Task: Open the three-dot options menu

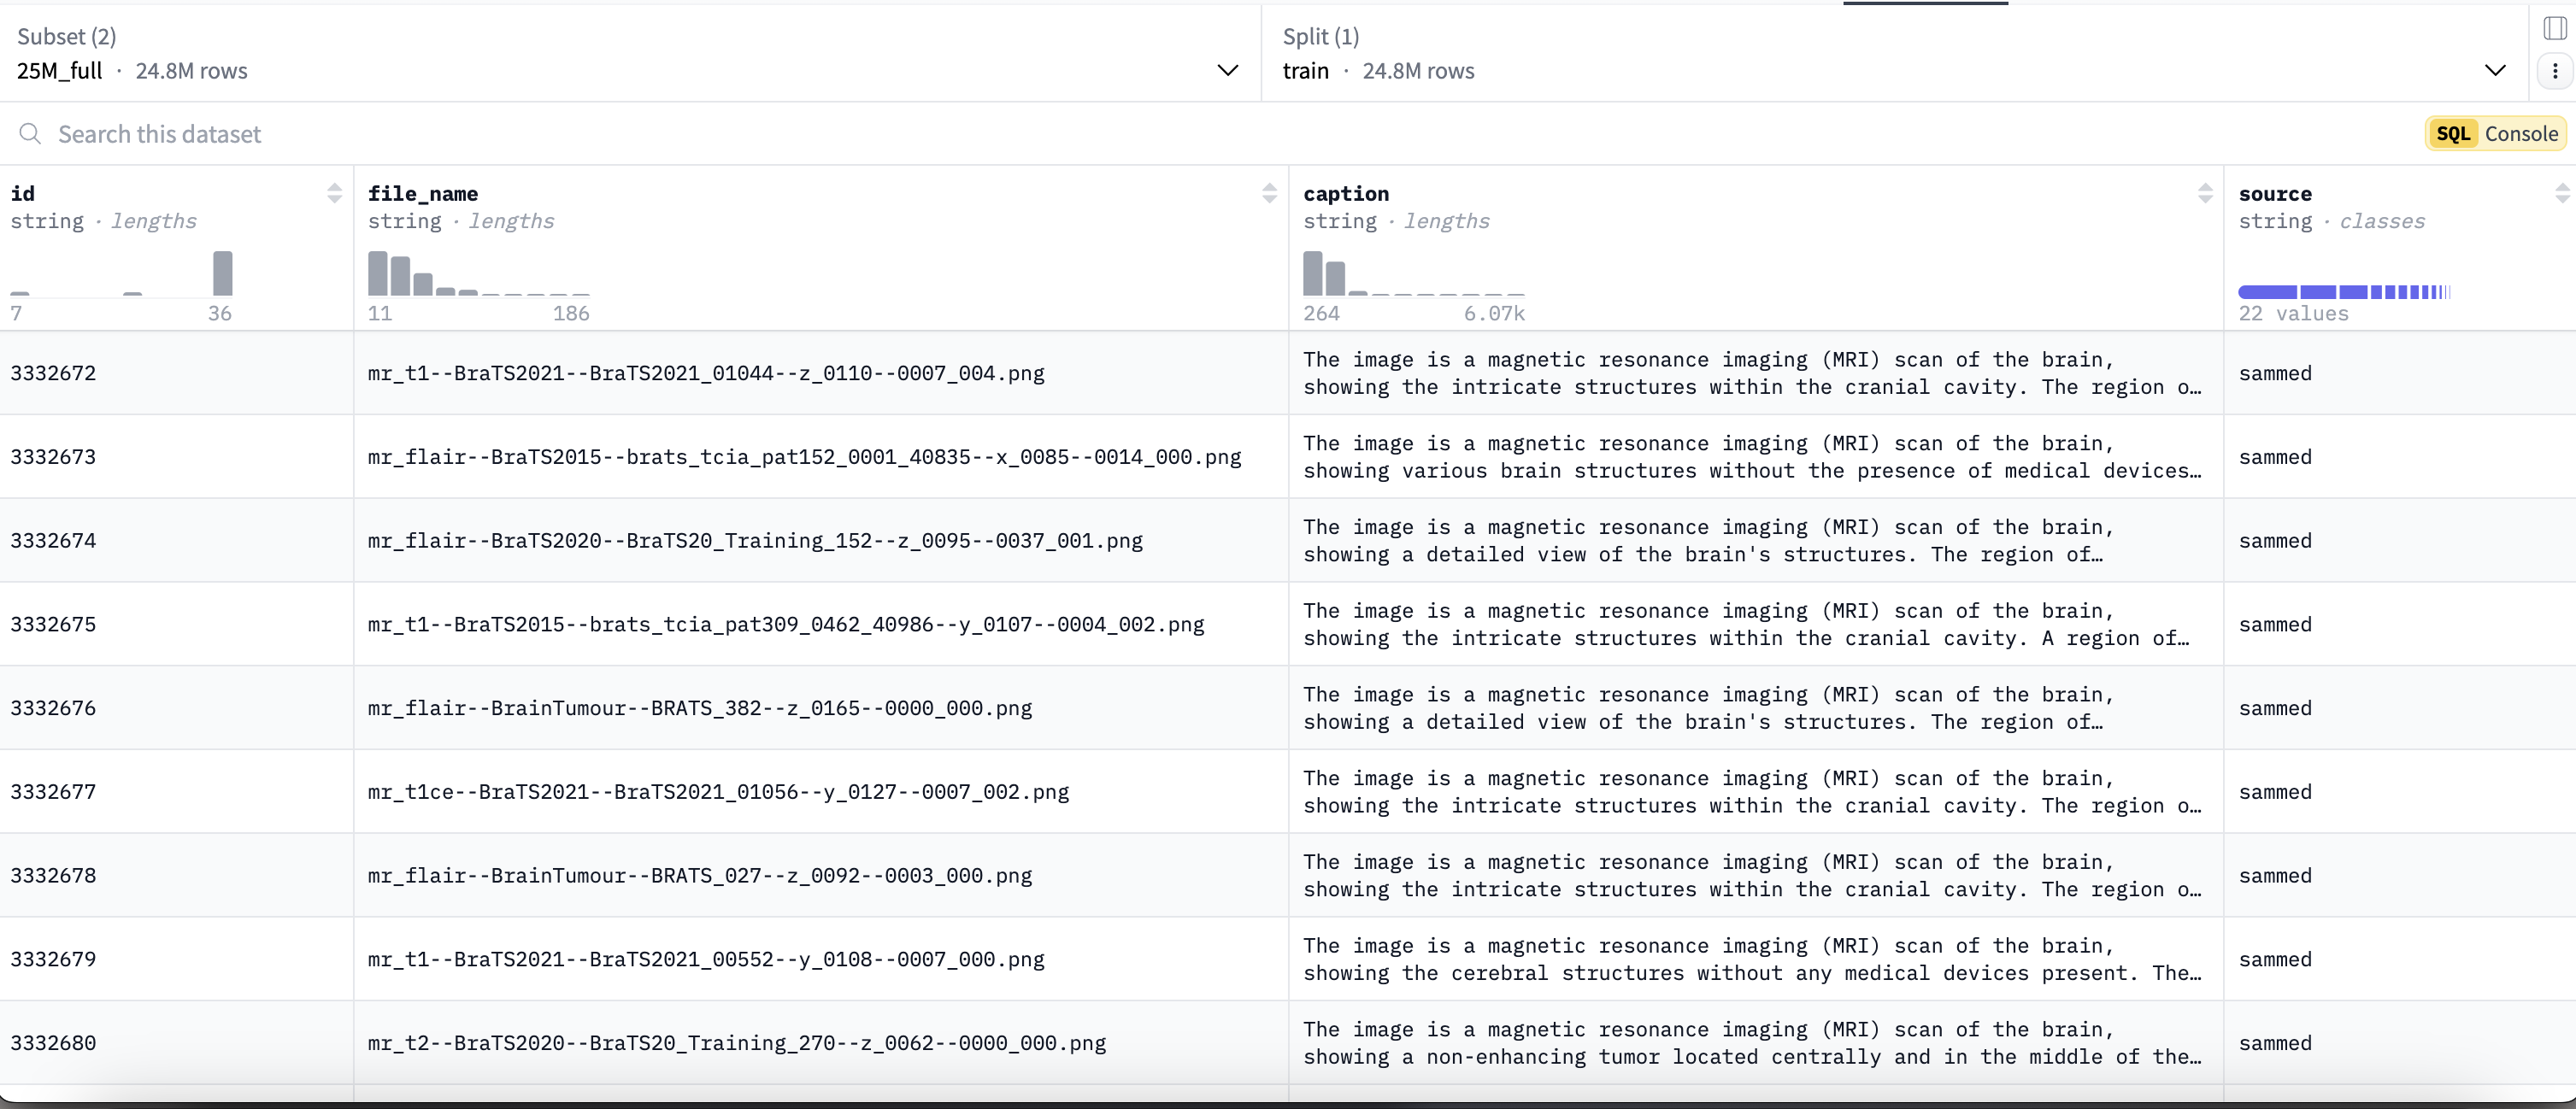Action: (x=2555, y=71)
